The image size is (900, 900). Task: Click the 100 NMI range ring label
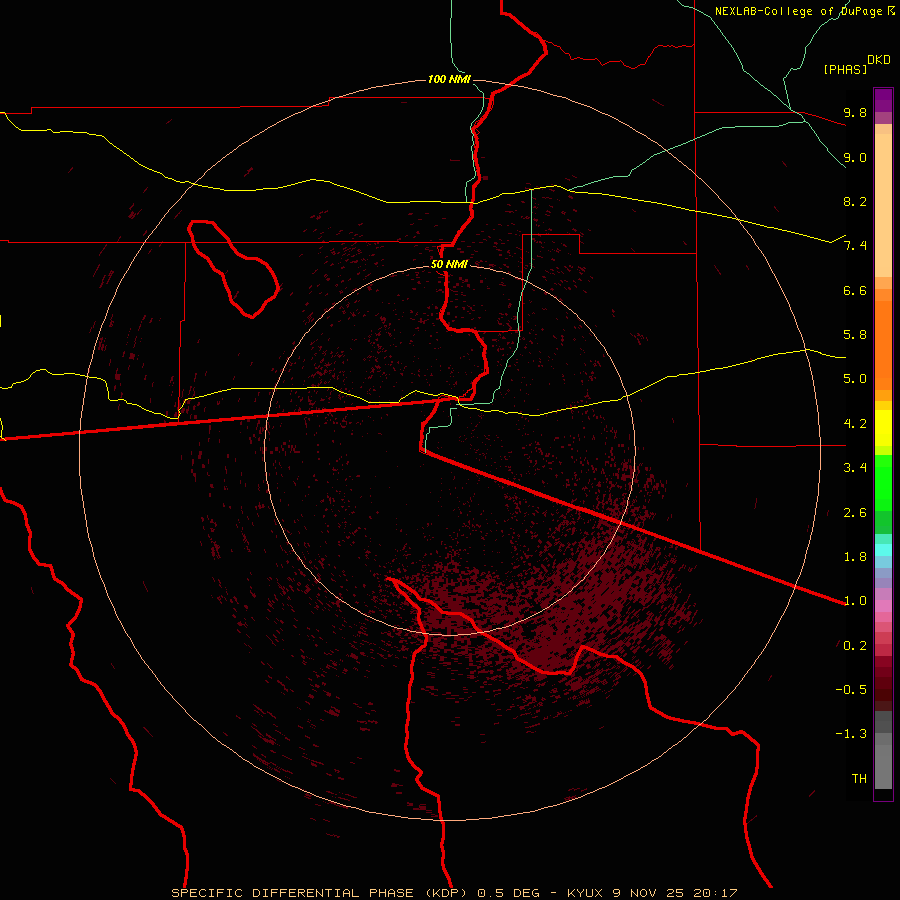(449, 79)
